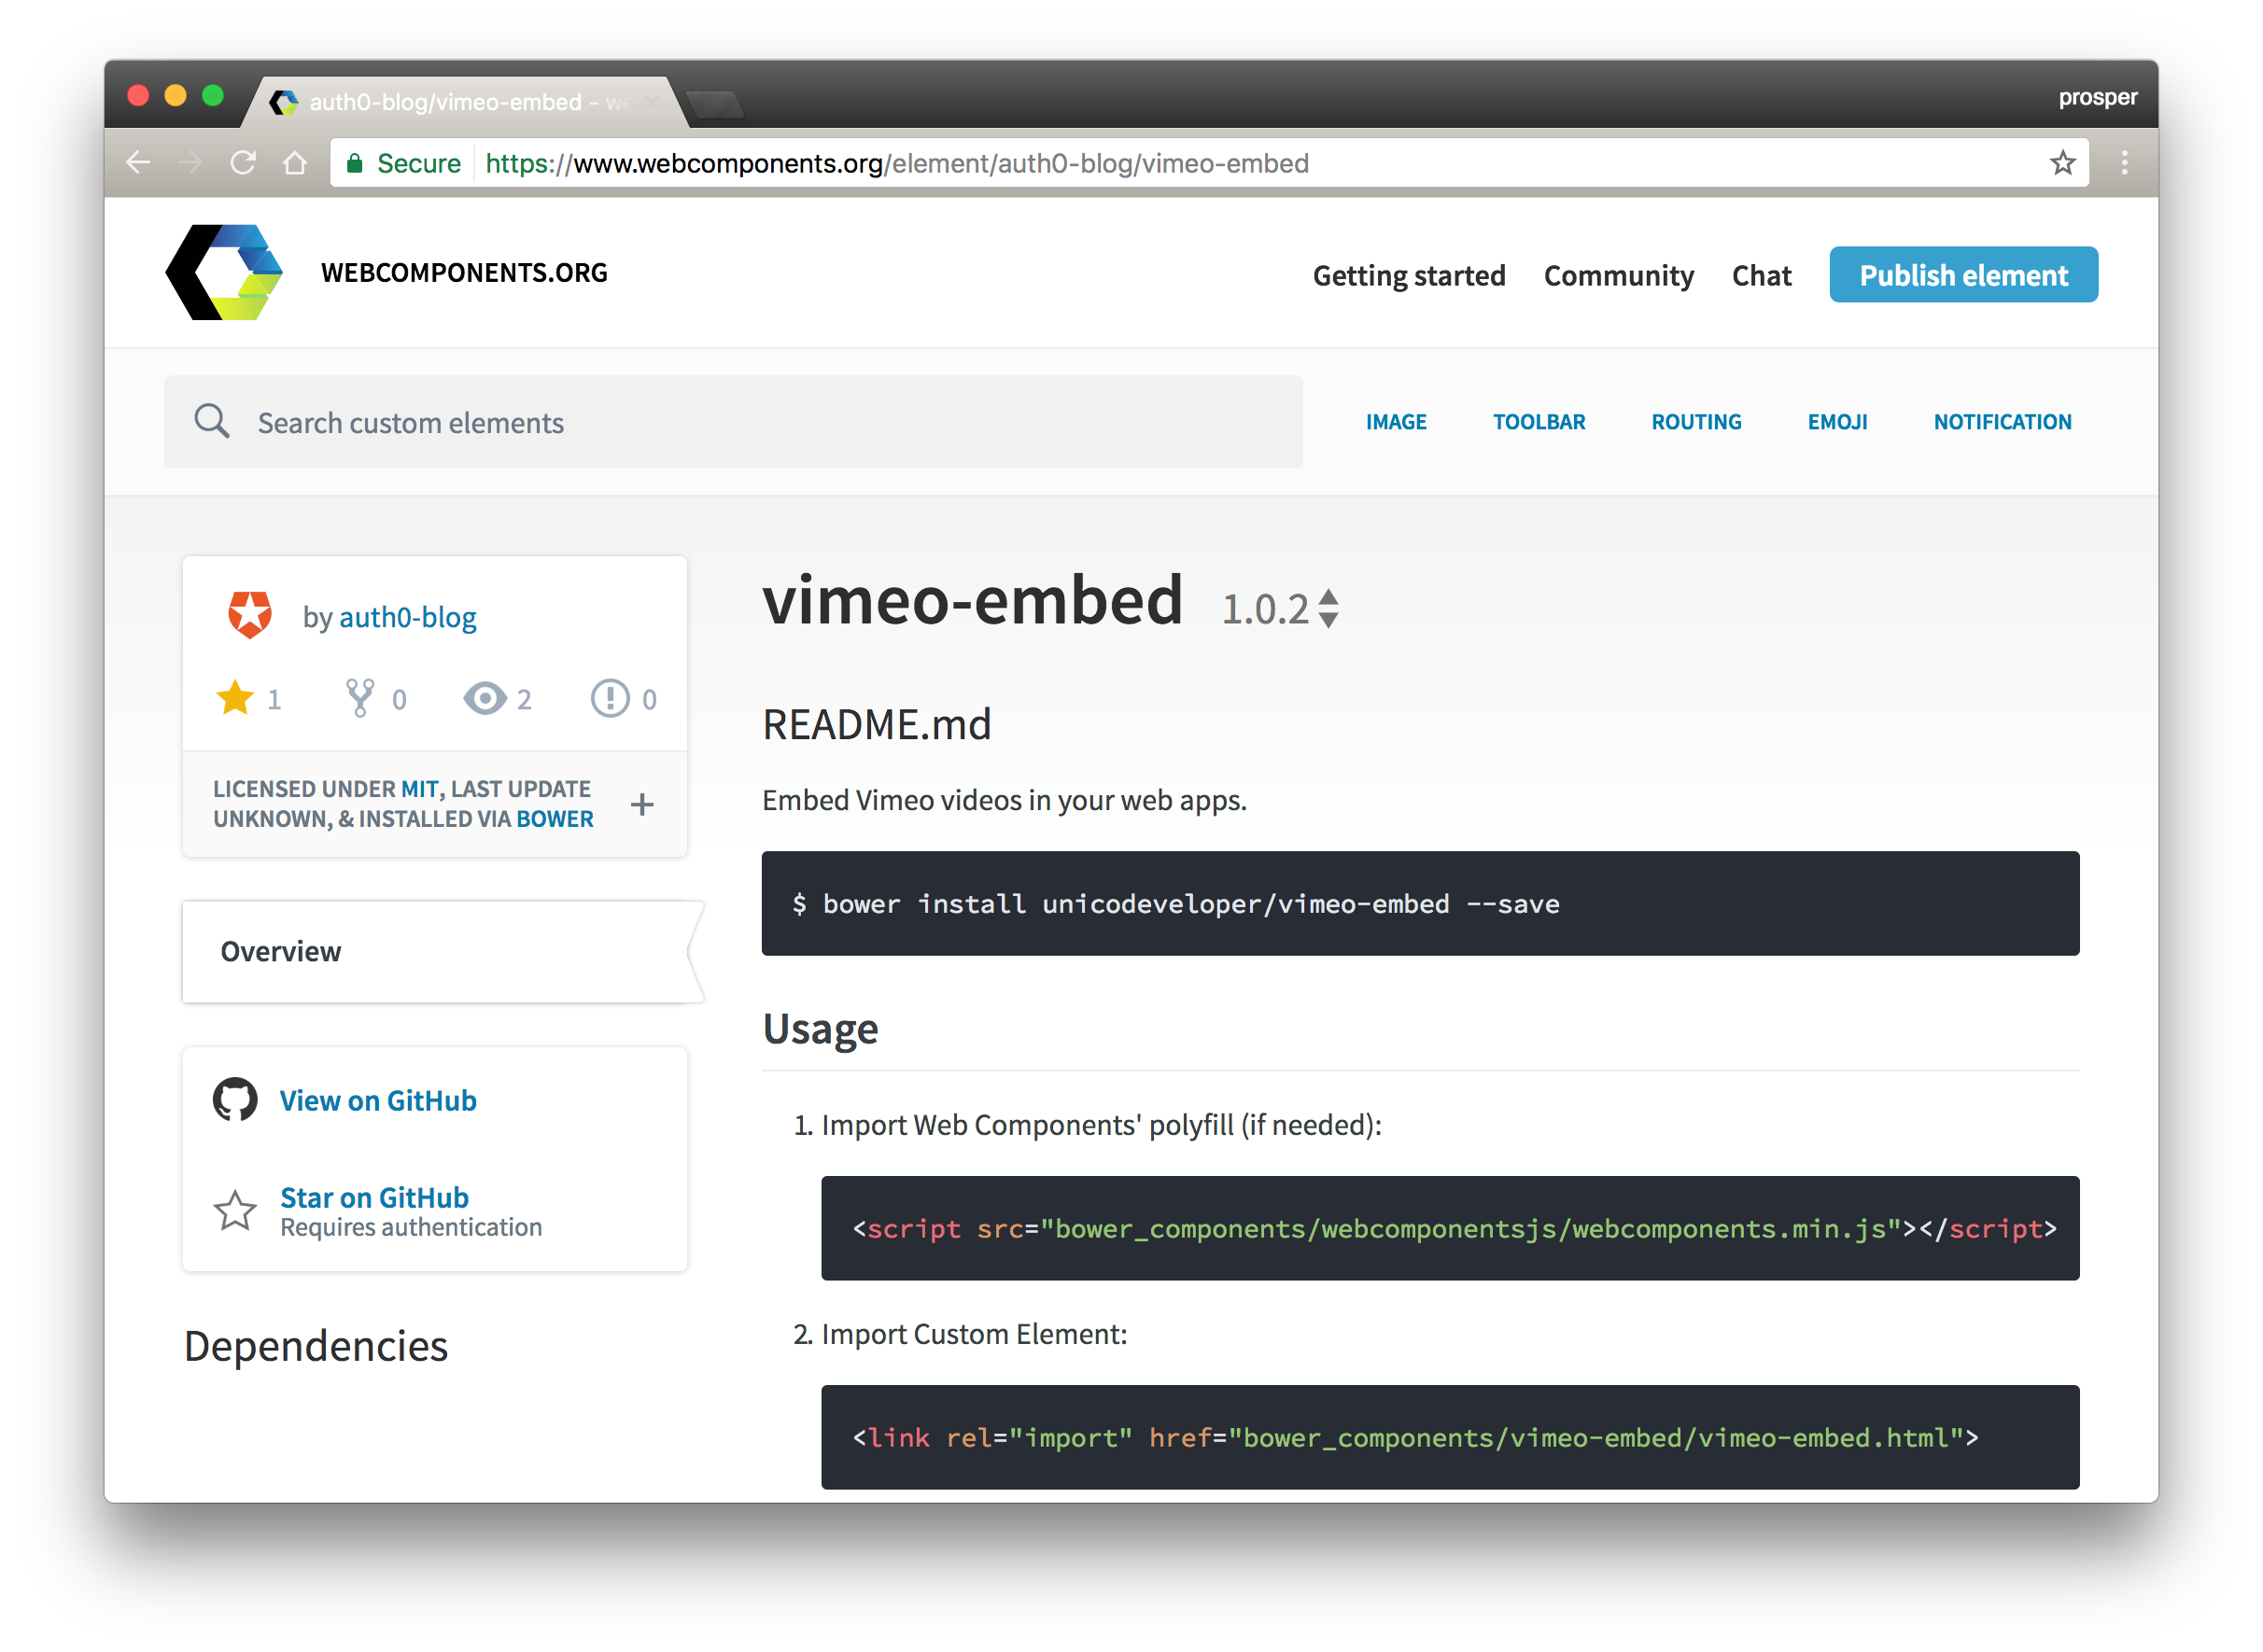
Task: Click the forks count icon
Action: point(360,698)
